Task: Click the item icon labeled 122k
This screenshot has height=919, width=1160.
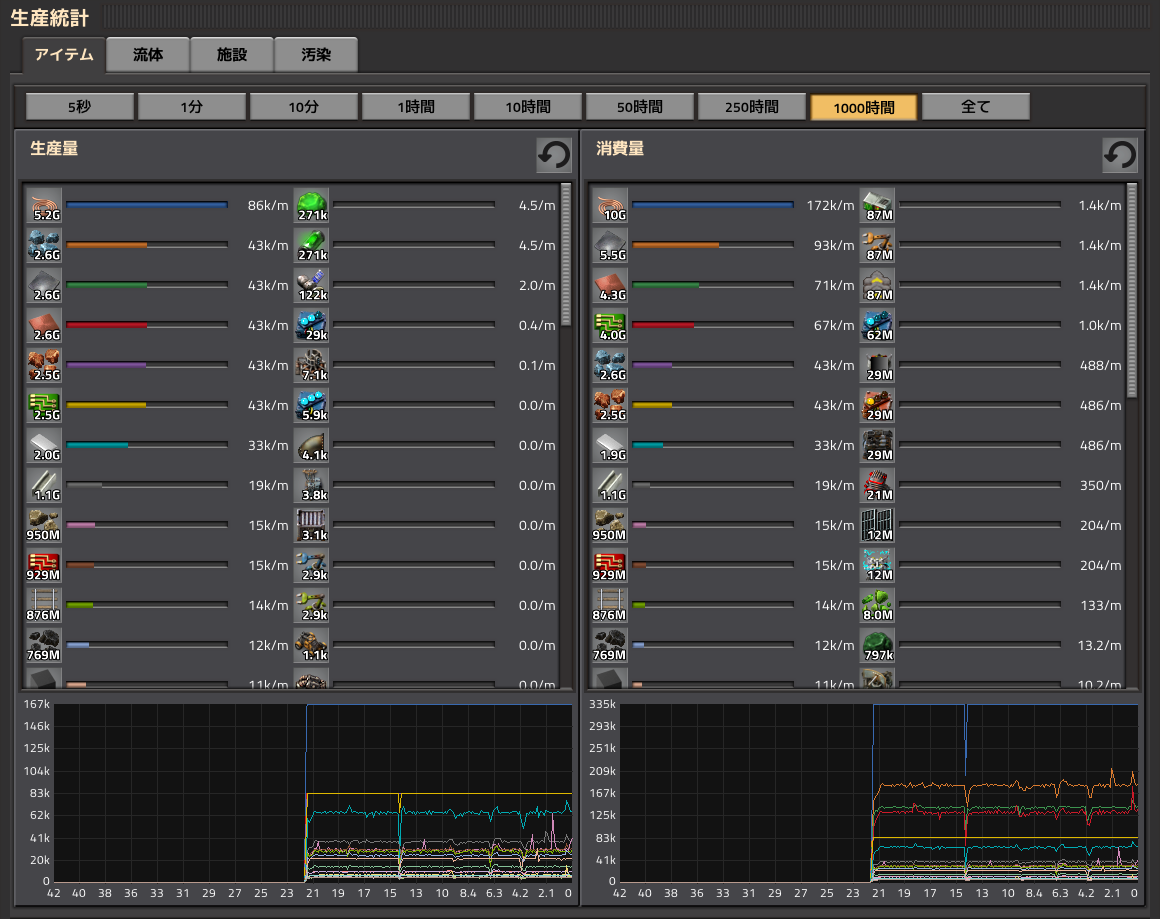Action: click(311, 285)
